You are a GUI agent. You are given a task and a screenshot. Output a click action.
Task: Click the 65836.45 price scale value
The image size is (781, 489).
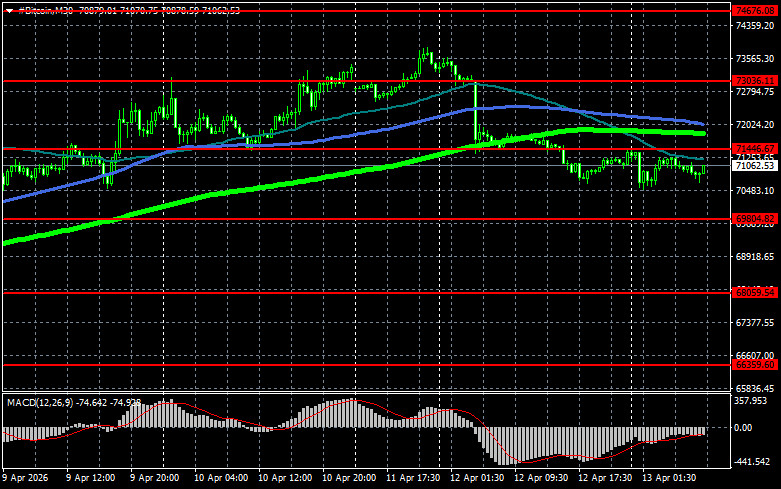click(755, 388)
